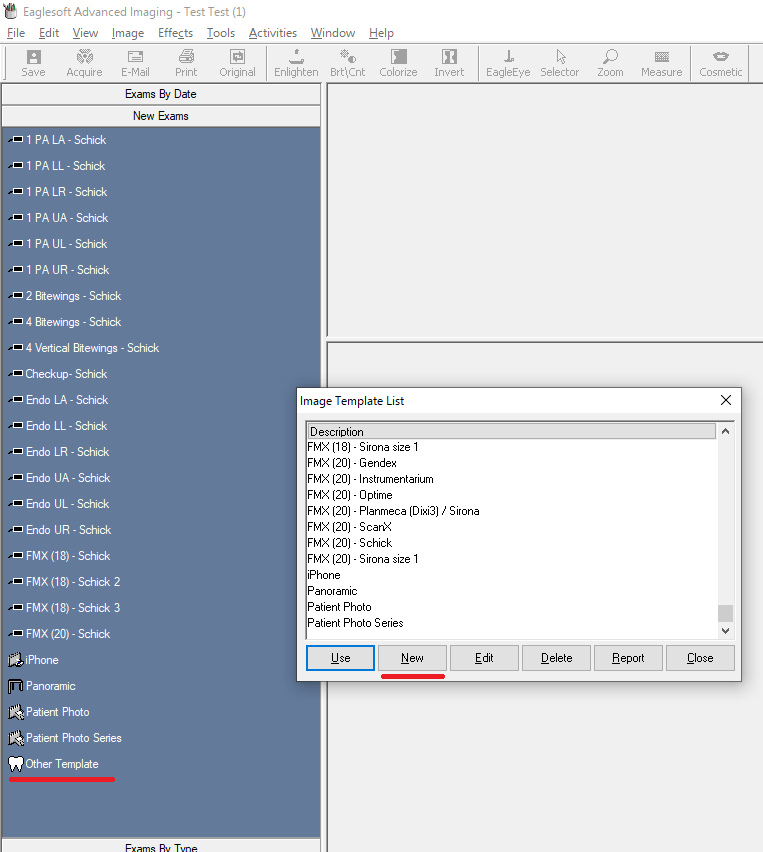Select FMX (20) - Optime template
The height and width of the screenshot is (852, 763).
[349, 495]
